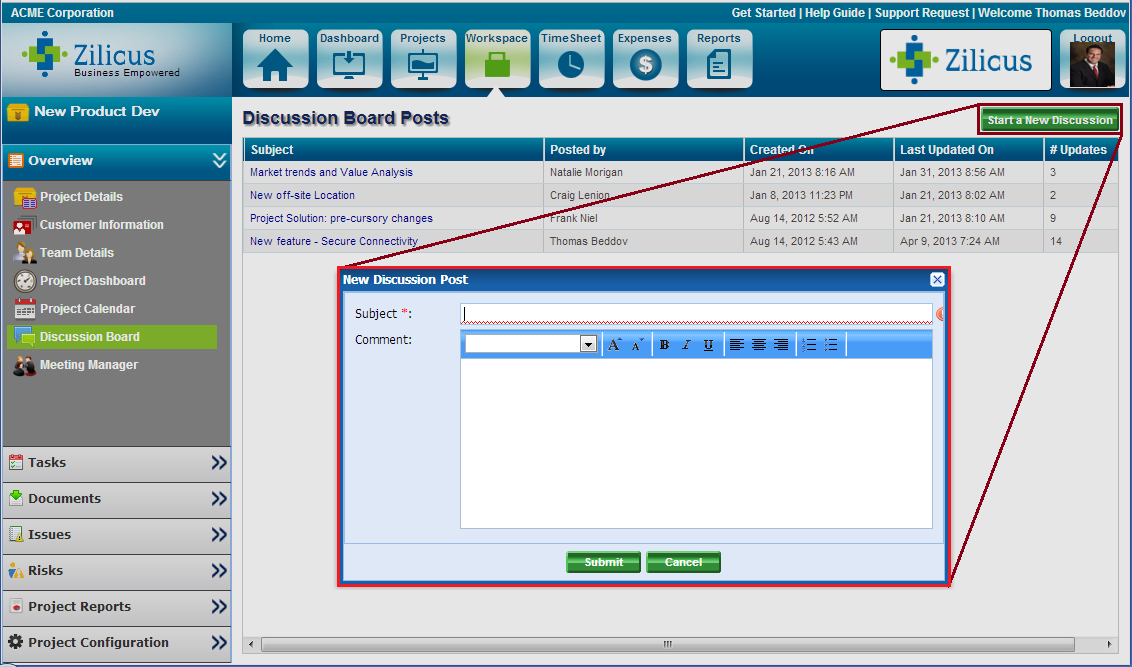Viewport: 1132px width, 667px height.
Task: Apply underline formatting in comment editor
Action: point(708,345)
